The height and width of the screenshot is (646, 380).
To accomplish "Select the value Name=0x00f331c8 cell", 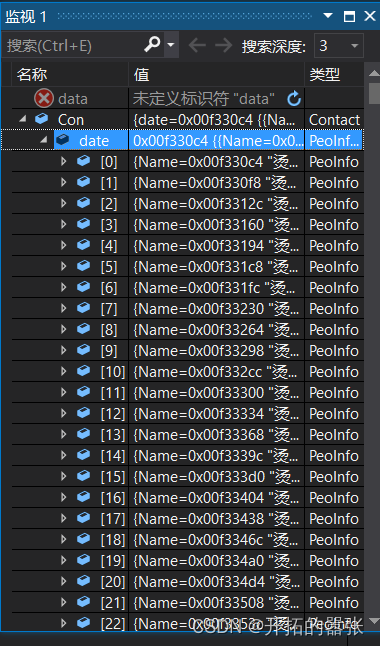I will [x=217, y=267].
